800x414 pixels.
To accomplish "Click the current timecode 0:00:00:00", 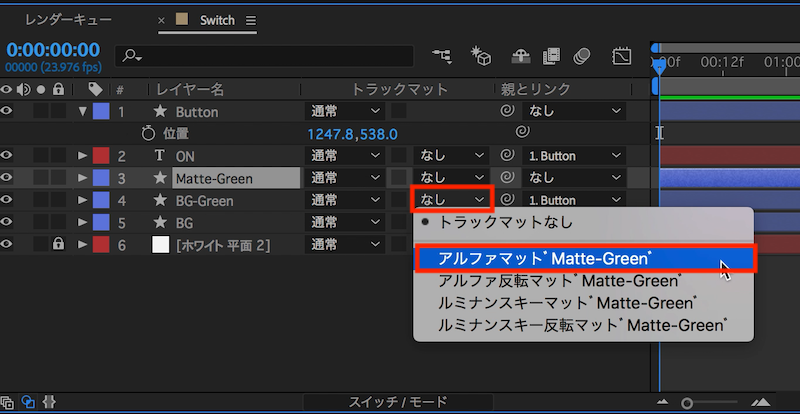I will point(53,50).
